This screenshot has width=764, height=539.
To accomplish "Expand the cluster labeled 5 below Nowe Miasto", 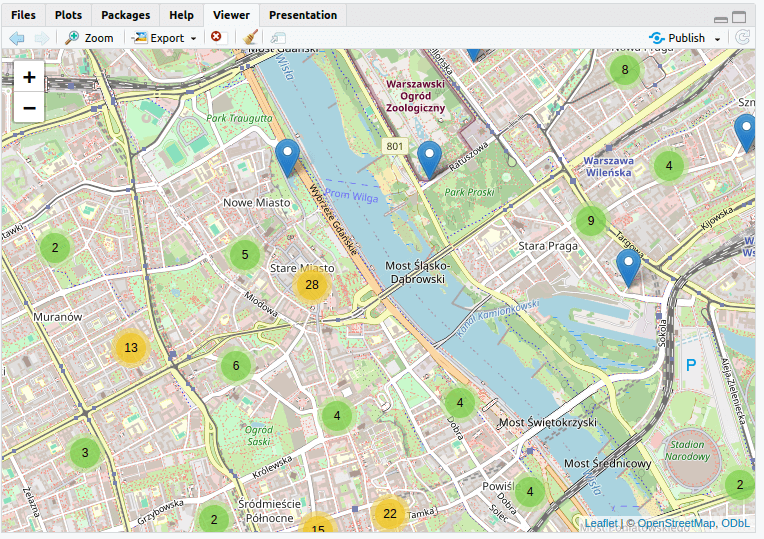I will [245, 254].
